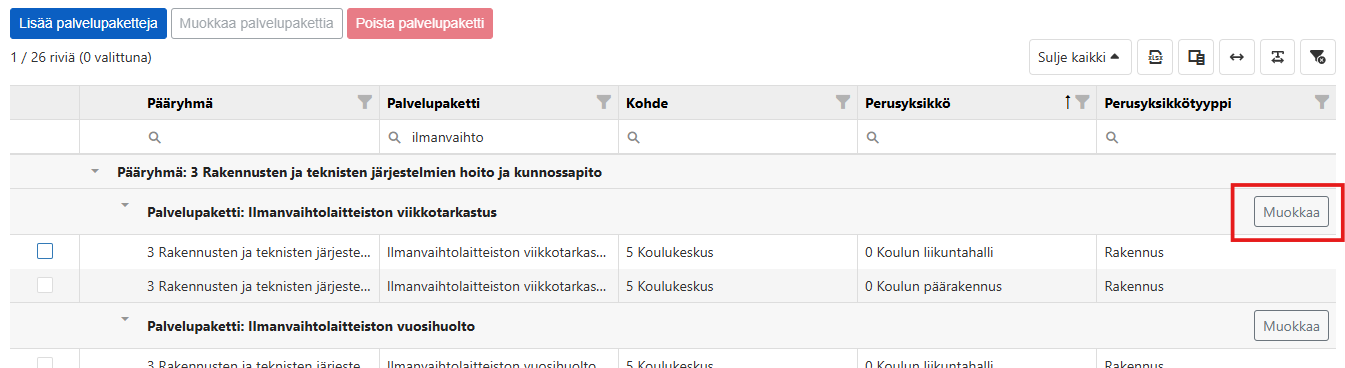This screenshot has width=1345, height=368.
Task: Click the Palvelupaketti search field containing ilmanvaihto
Action: pos(498,137)
